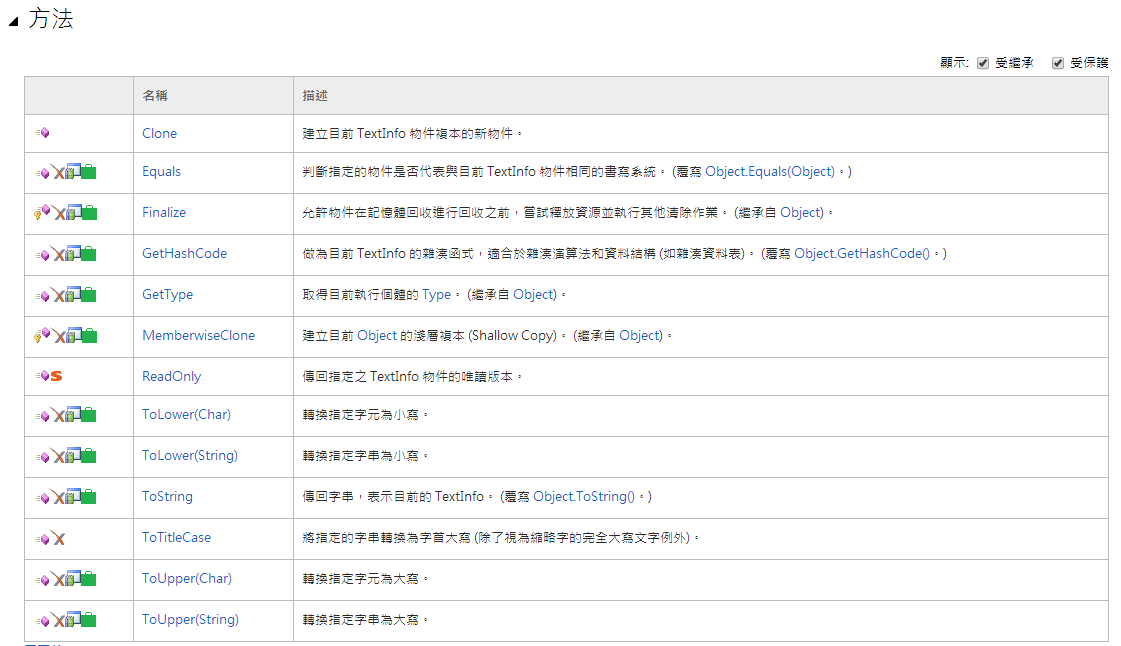This screenshot has height=646, width=1121.
Task: Open the Object.GetHashCode() link
Action: click(x=861, y=253)
